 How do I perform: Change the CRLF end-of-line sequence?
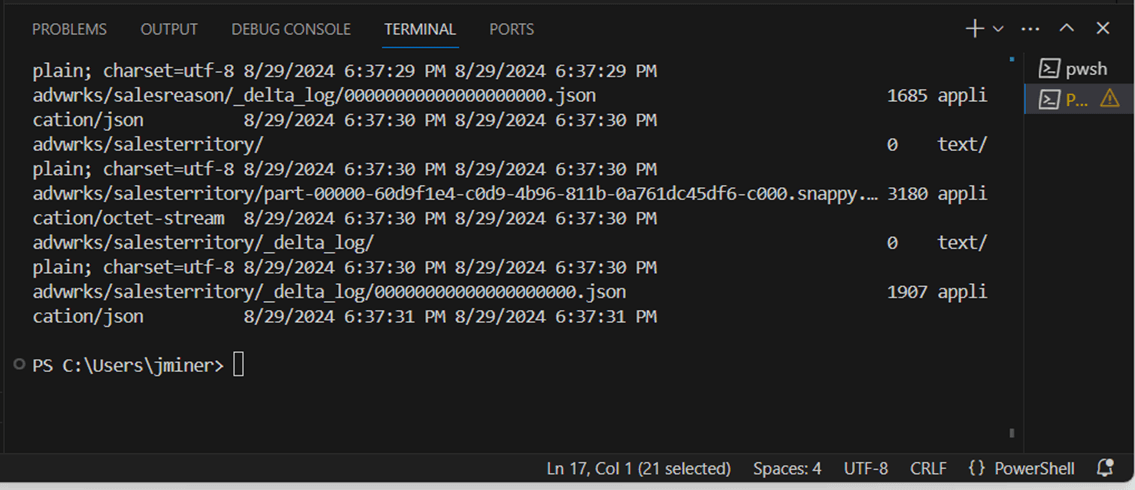(x=928, y=468)
